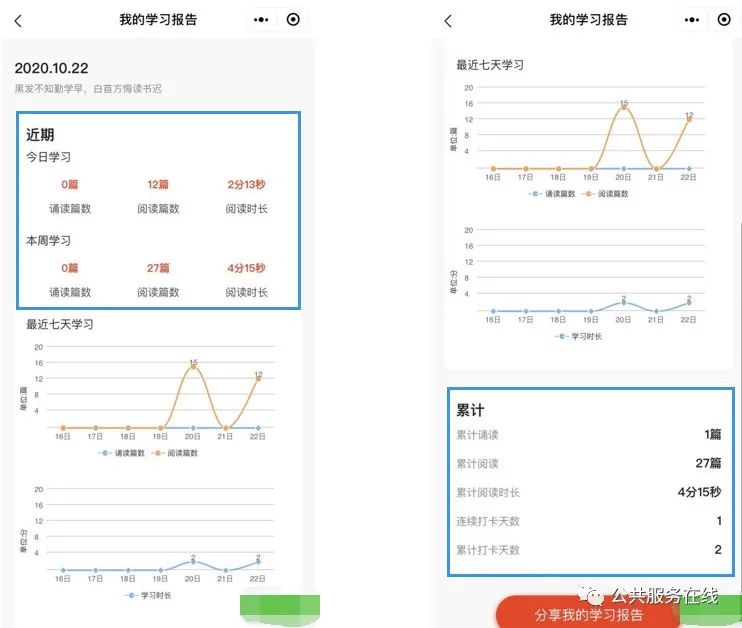Click 分享我的学习报告 button

[588, 614]
